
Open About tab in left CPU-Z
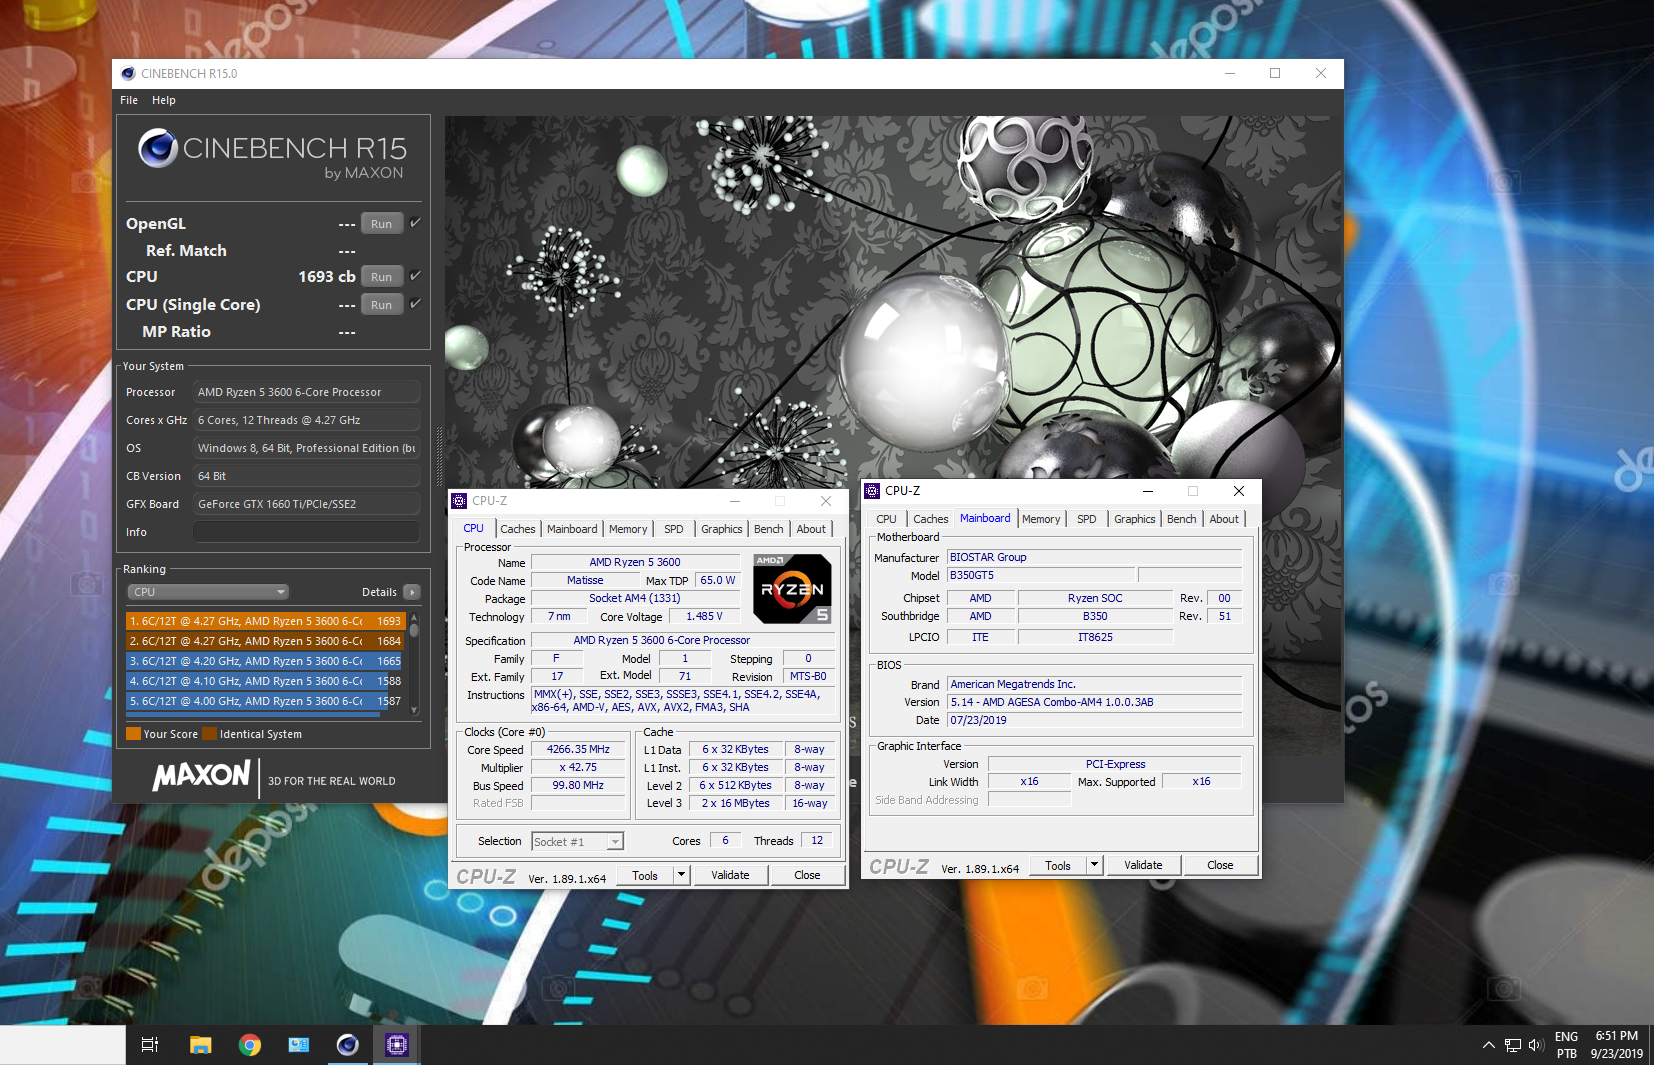tap(811, 529)
